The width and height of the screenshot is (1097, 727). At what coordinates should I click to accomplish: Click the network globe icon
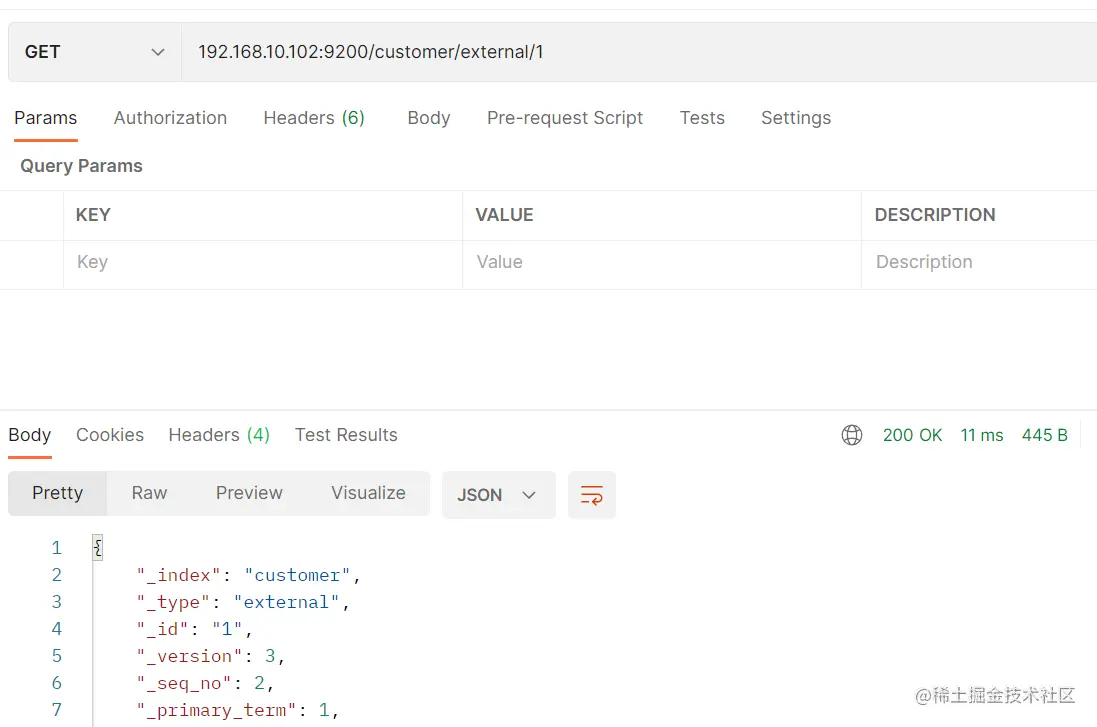[x=851, y=435]
